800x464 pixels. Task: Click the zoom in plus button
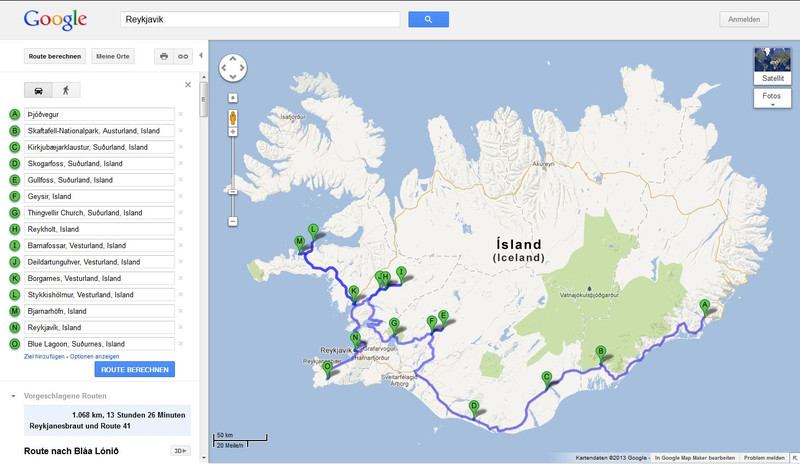coord(233,98)
